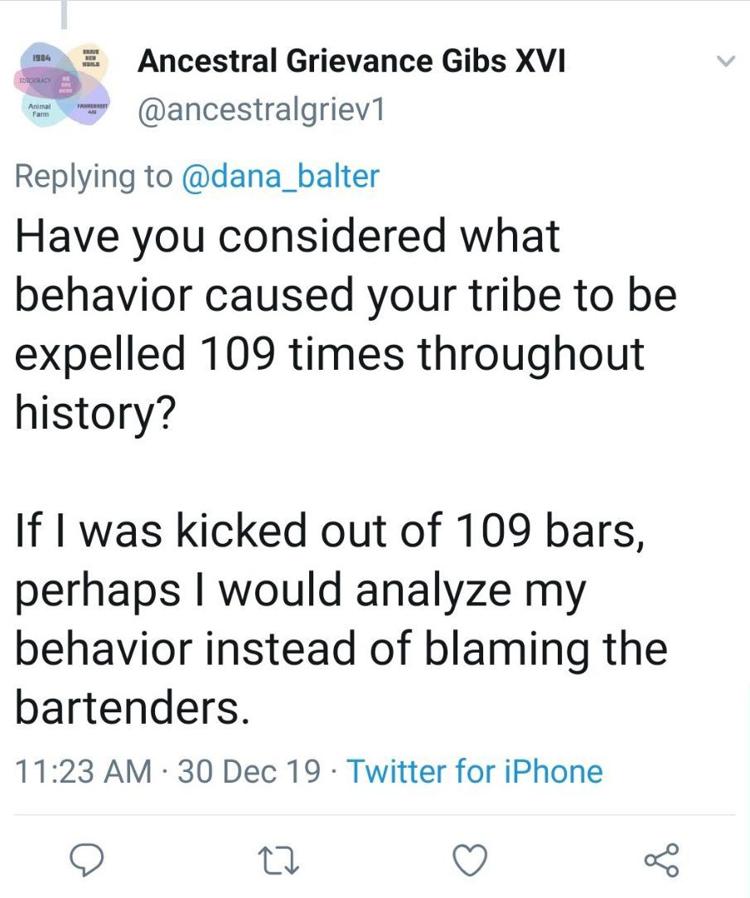Select the Animal Farm circle in avatar
Image resolution: width=750 pixels, height=898 pixels.
pyautogui.click(x=40, y=107)
